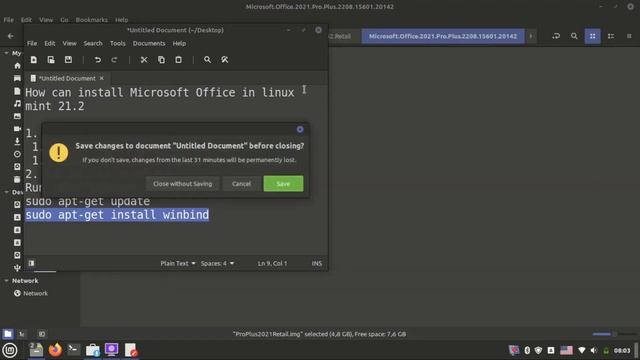640x360 pixels.
Task: Click the save document toolbar icon
Action: (68, 60)
